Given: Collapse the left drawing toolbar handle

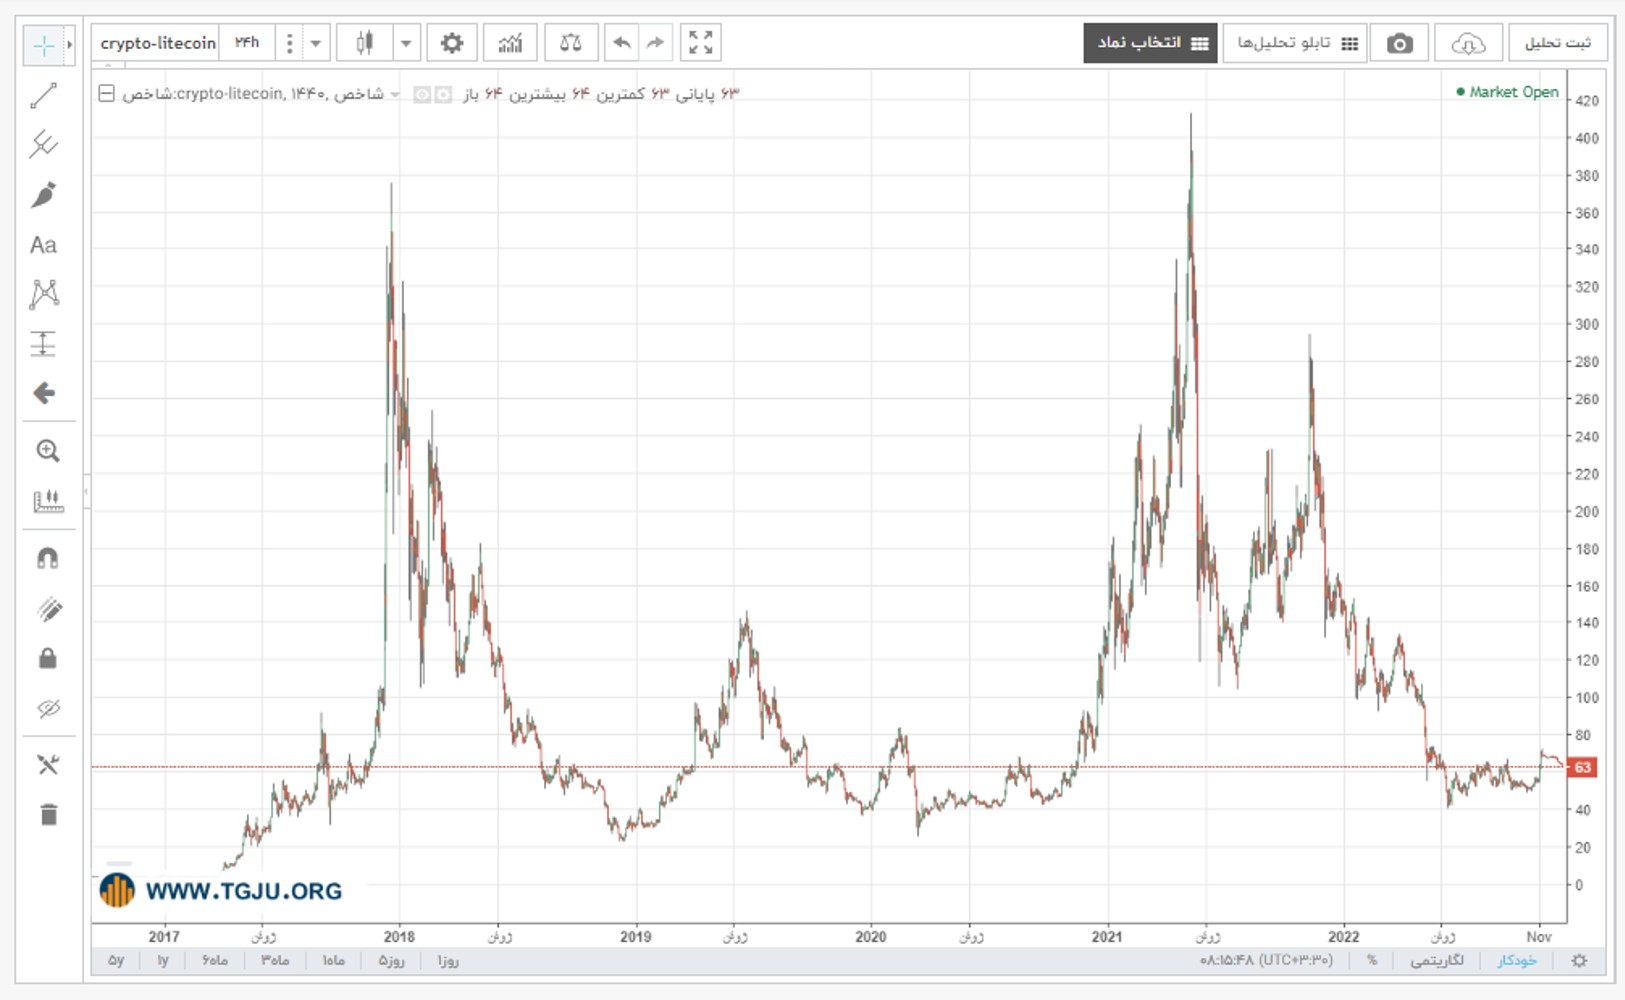Looking at the screenshot, I should (87, 492).
